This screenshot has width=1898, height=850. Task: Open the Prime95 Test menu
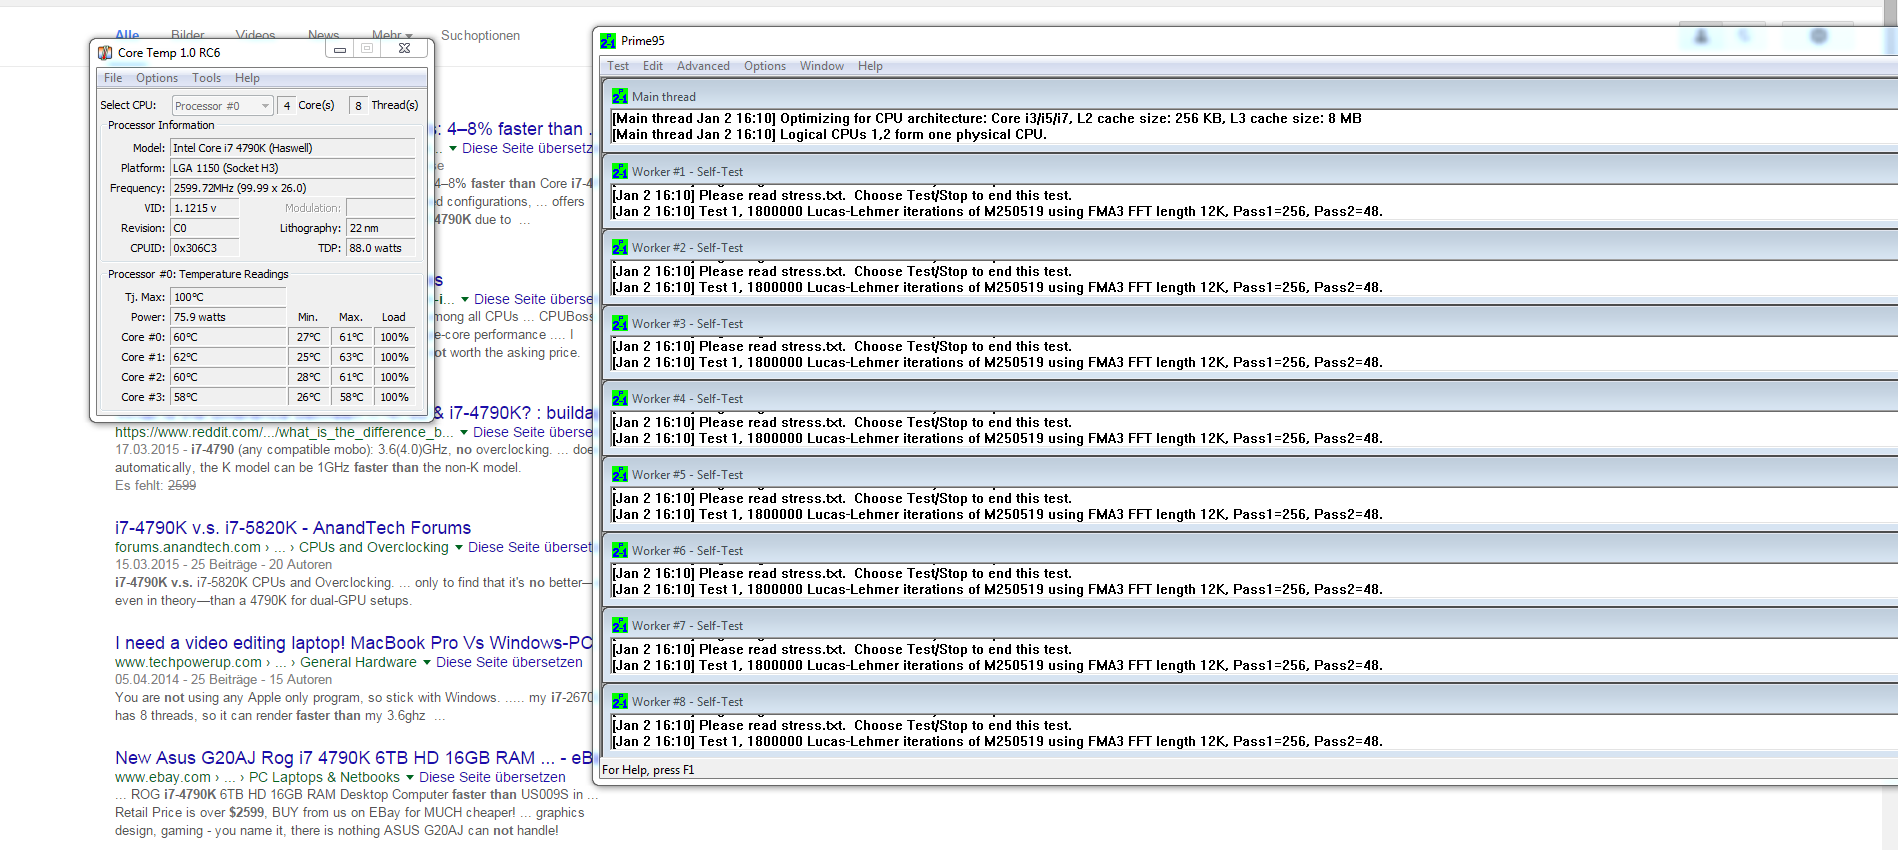tap(618, 66)
